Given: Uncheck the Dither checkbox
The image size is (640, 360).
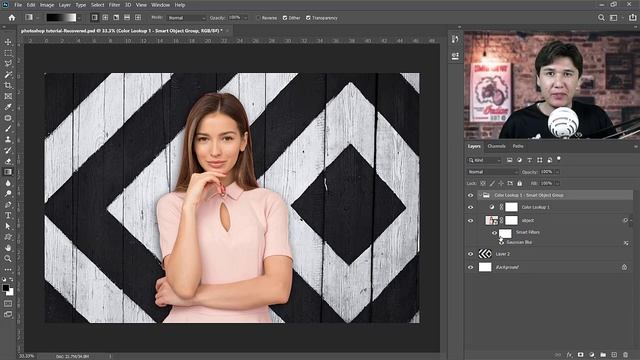Looking at the screenshot, I should (x=285, y=18).
